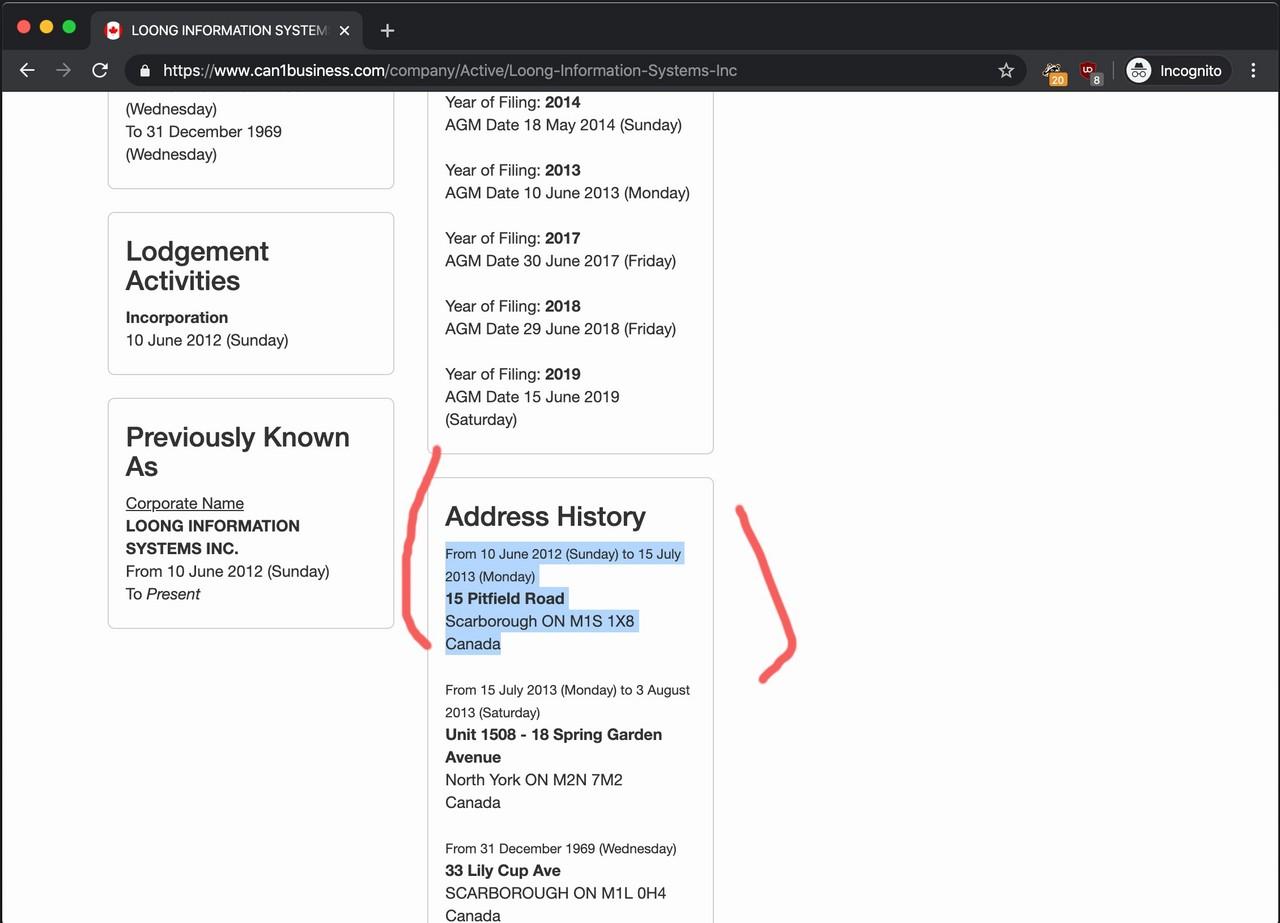
Task: Open a new browser tab
Action: coord(387,30)
